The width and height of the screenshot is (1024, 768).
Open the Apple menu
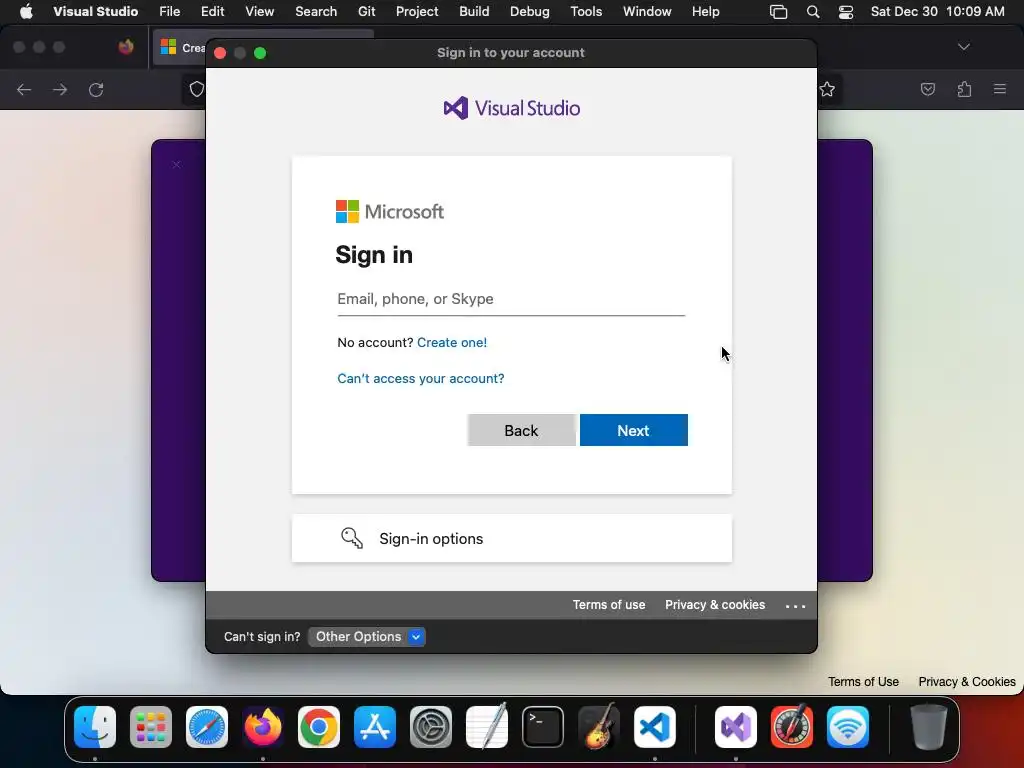pos(26,12)
